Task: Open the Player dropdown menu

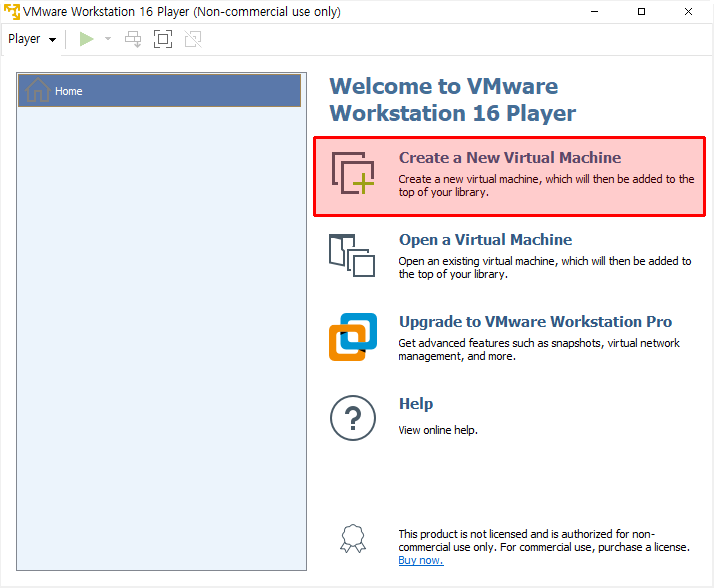Action: pyautogui.click(x=32, y=39)
